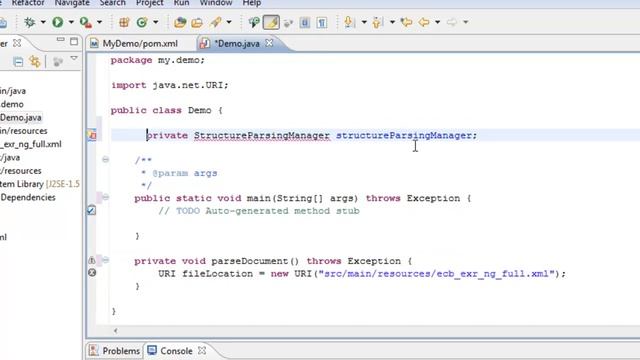
Task: Open the External Tools dropdown arrow
Action: (99, 22)
